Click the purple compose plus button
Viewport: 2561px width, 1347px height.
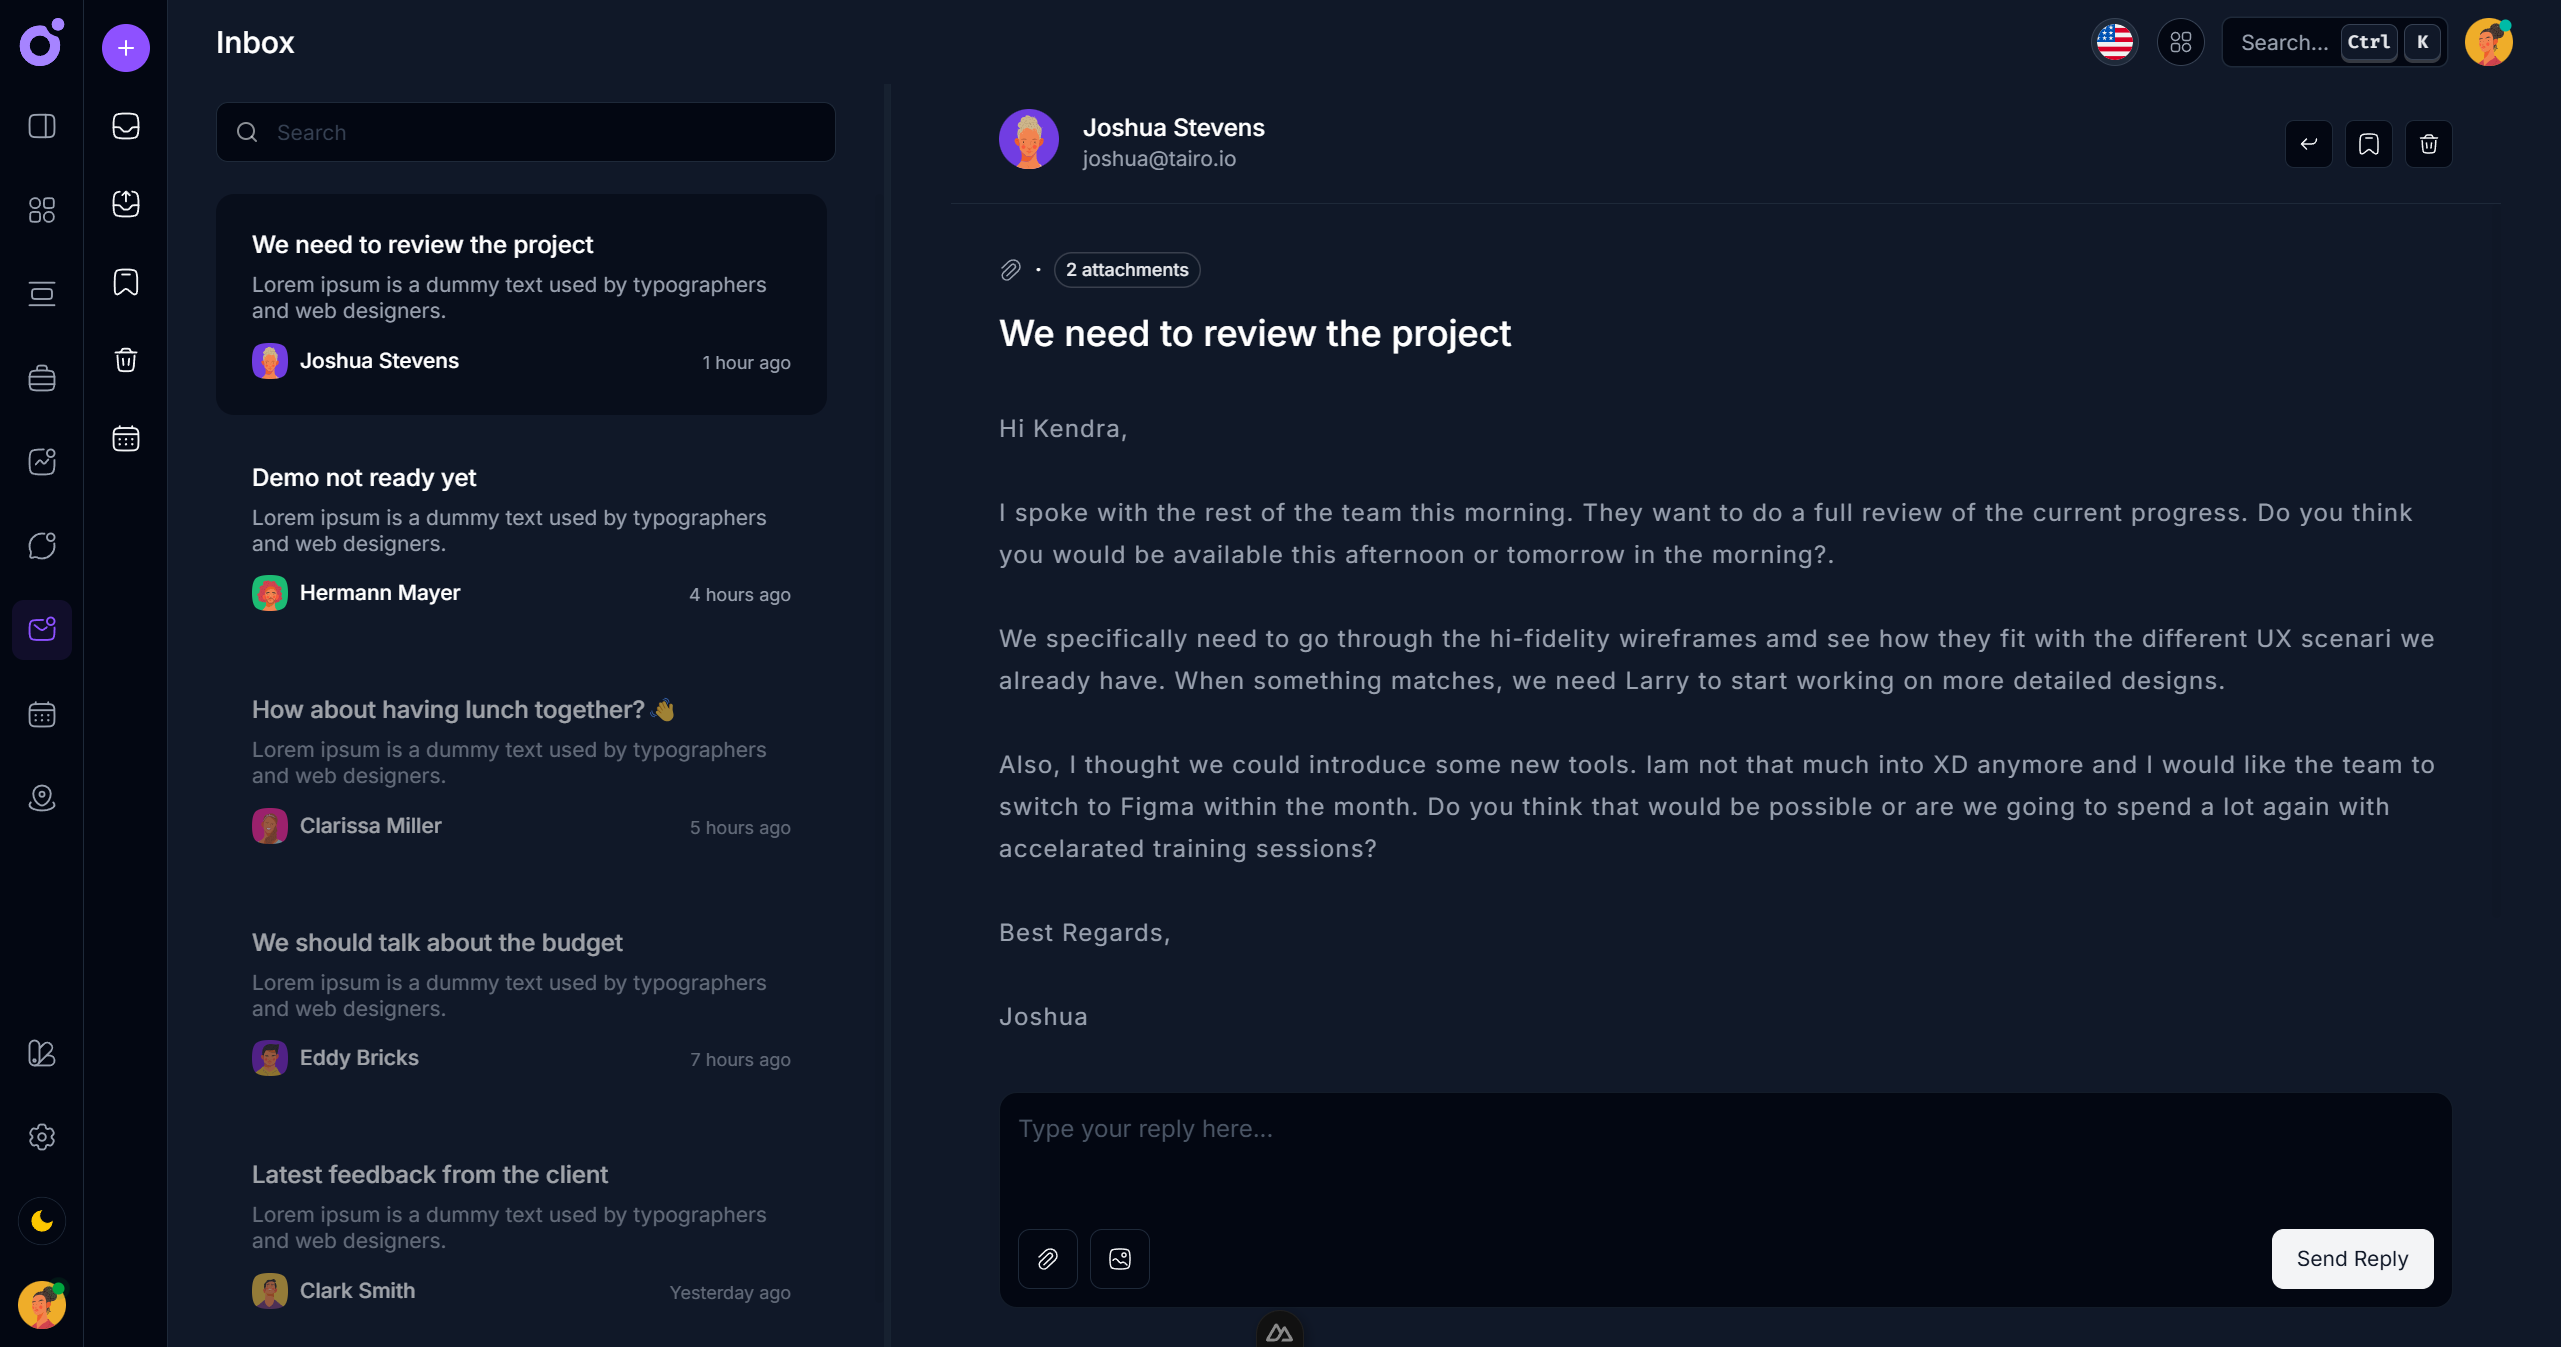point(126,48)
